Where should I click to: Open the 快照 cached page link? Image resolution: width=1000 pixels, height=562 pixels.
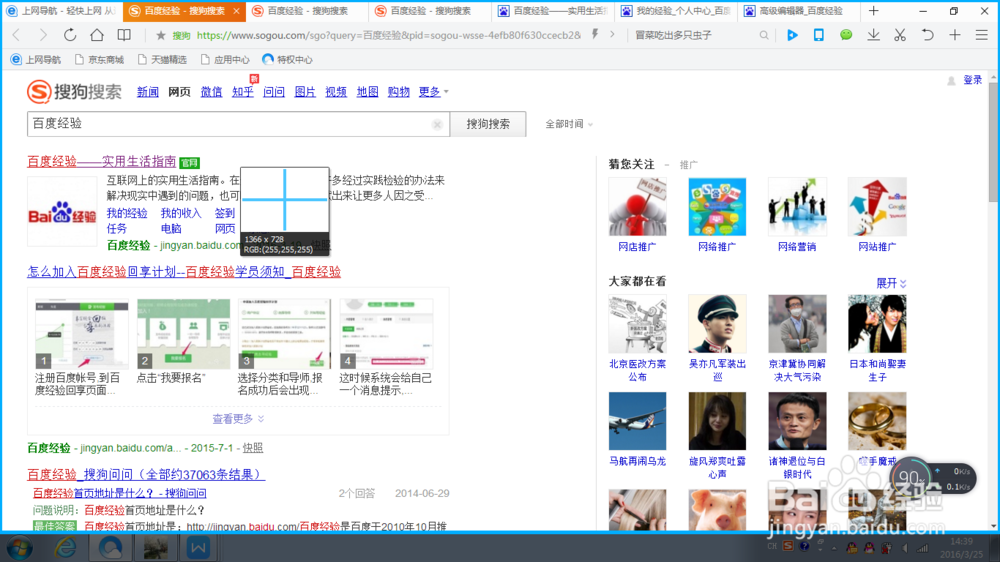click(253, 448)
